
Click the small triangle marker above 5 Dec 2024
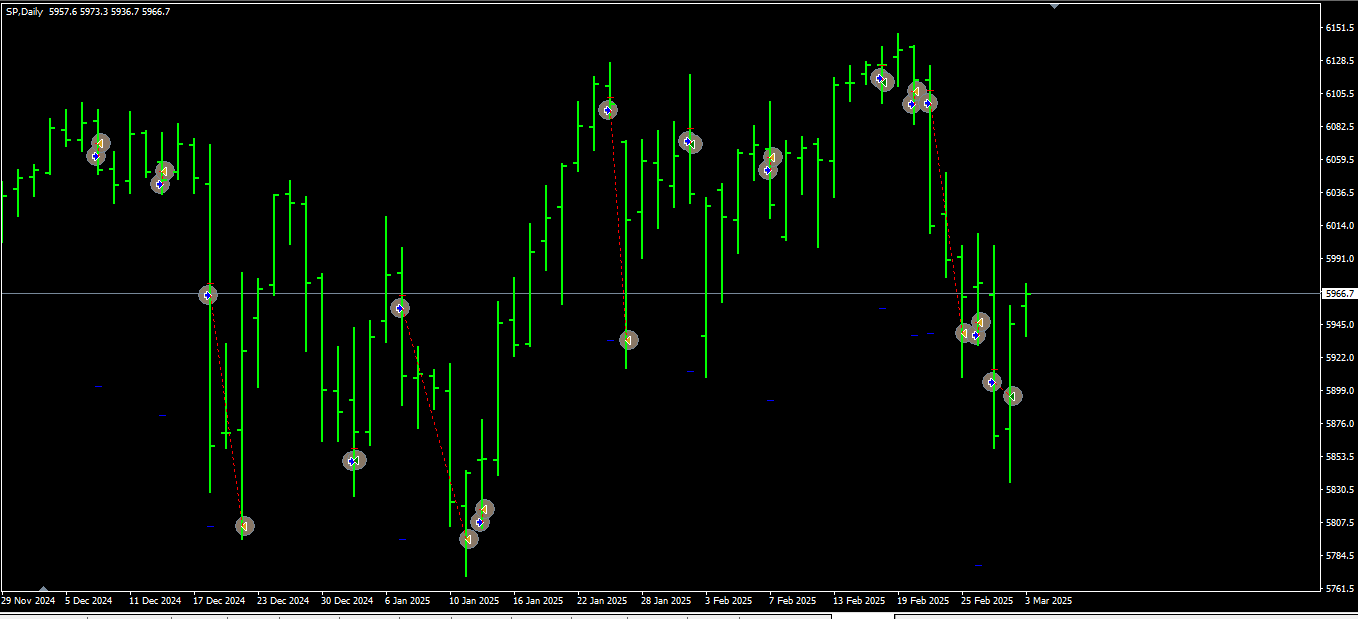(43, 588)
